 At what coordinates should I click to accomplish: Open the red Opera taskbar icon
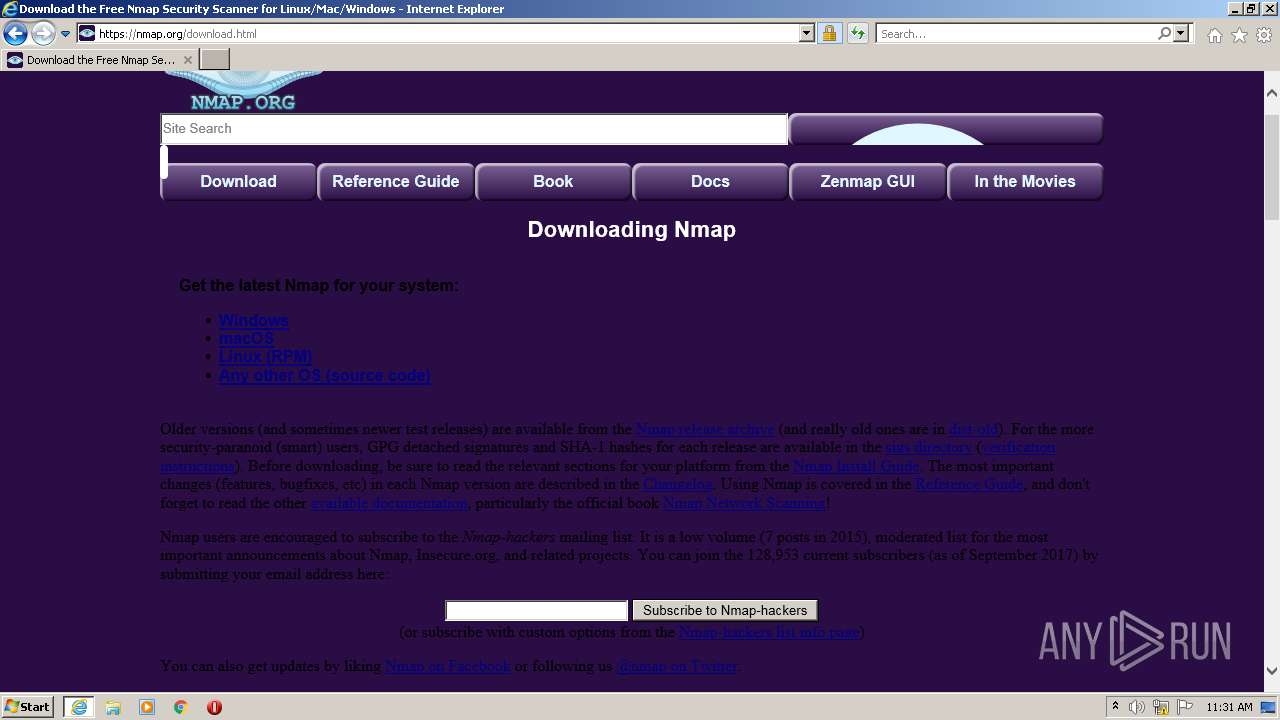pyautogui.click(x=214, y=707)
